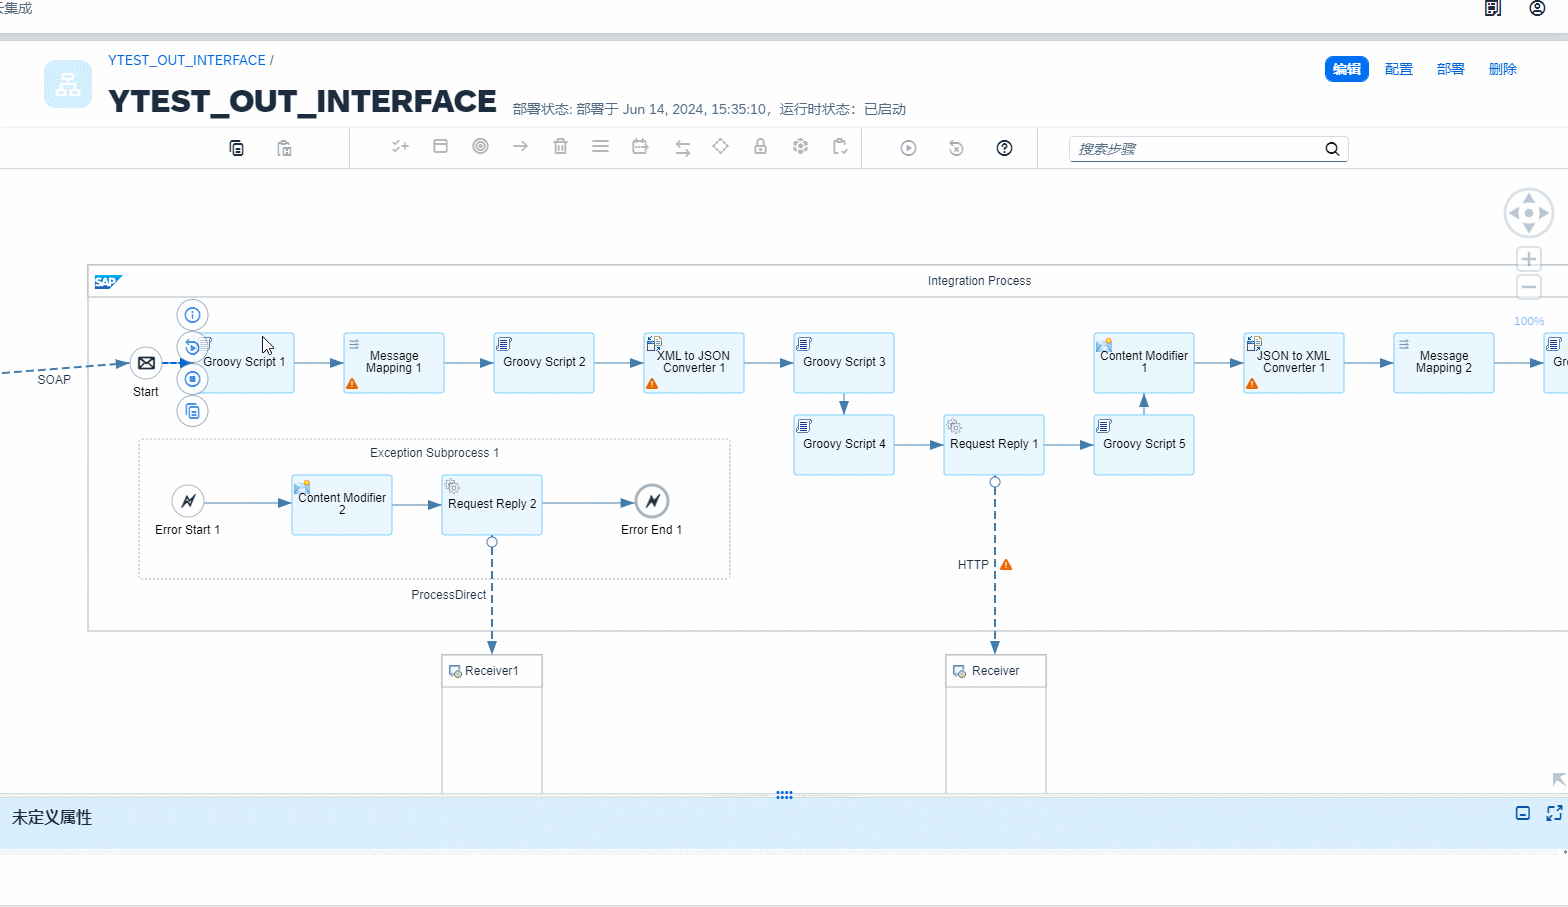1568x907 pixels.
Task: Open the 配置 configure option
Action: pyautogui.click(x=1398, y=69)
